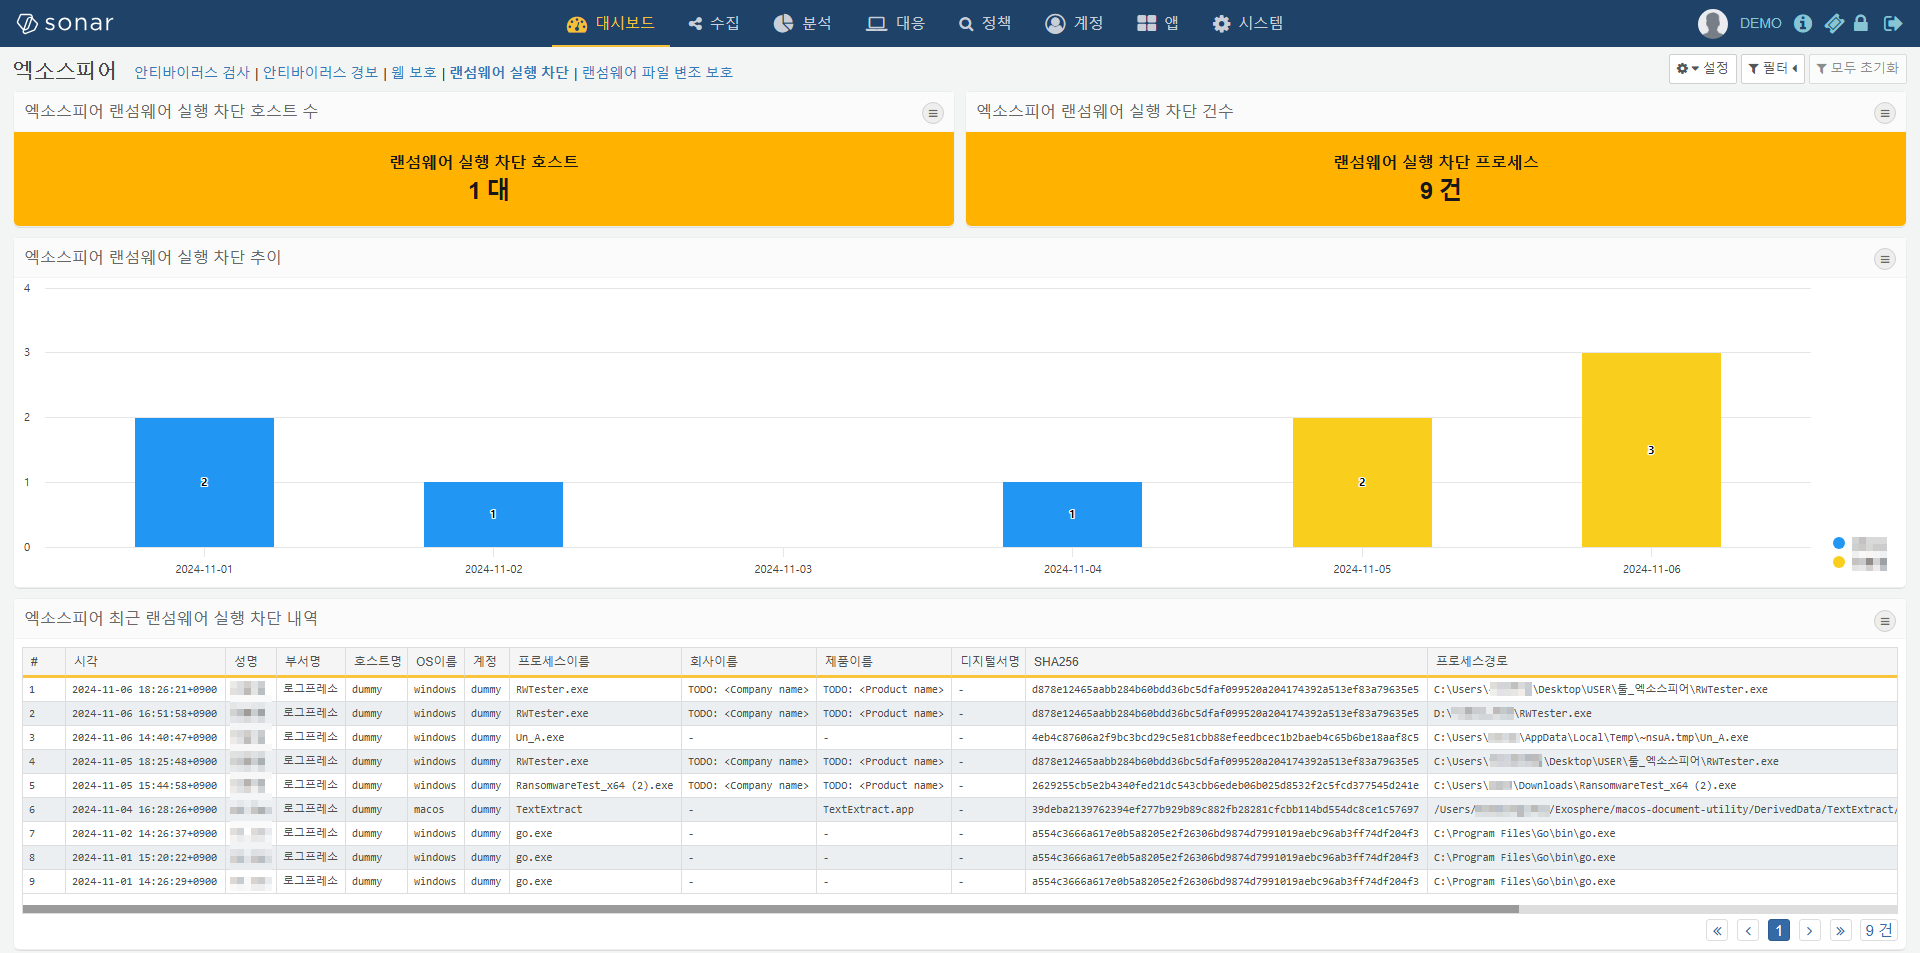This screenshot has height=953, width=1920.
Task: Go to previous page of table
Action: click(1748, 931)
